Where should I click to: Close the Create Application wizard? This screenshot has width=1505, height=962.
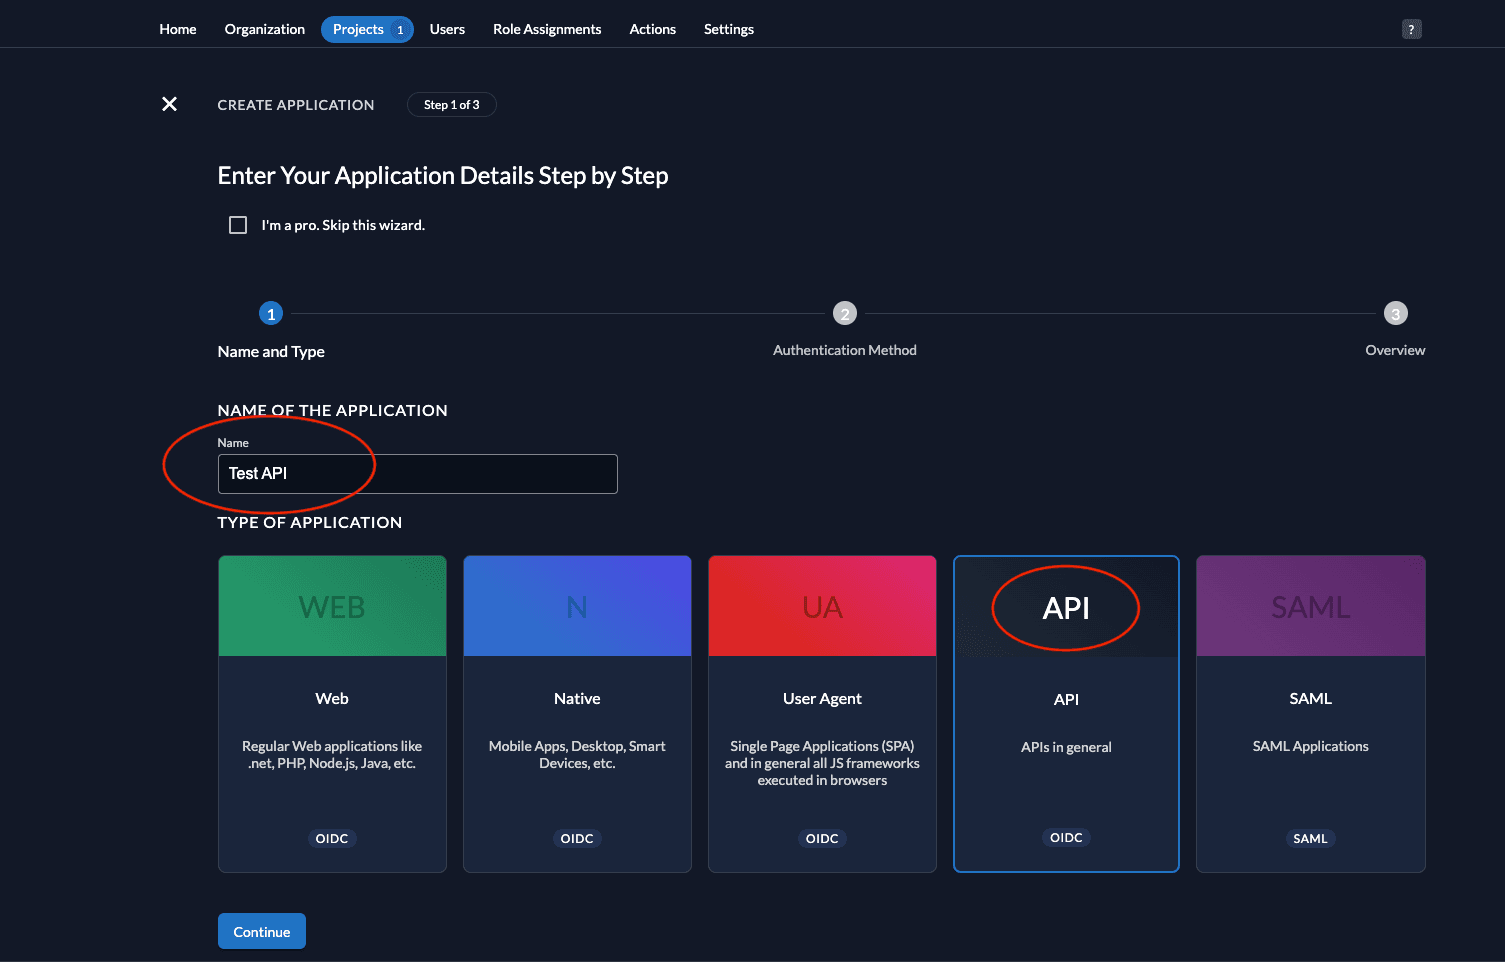tap(170, 104)
